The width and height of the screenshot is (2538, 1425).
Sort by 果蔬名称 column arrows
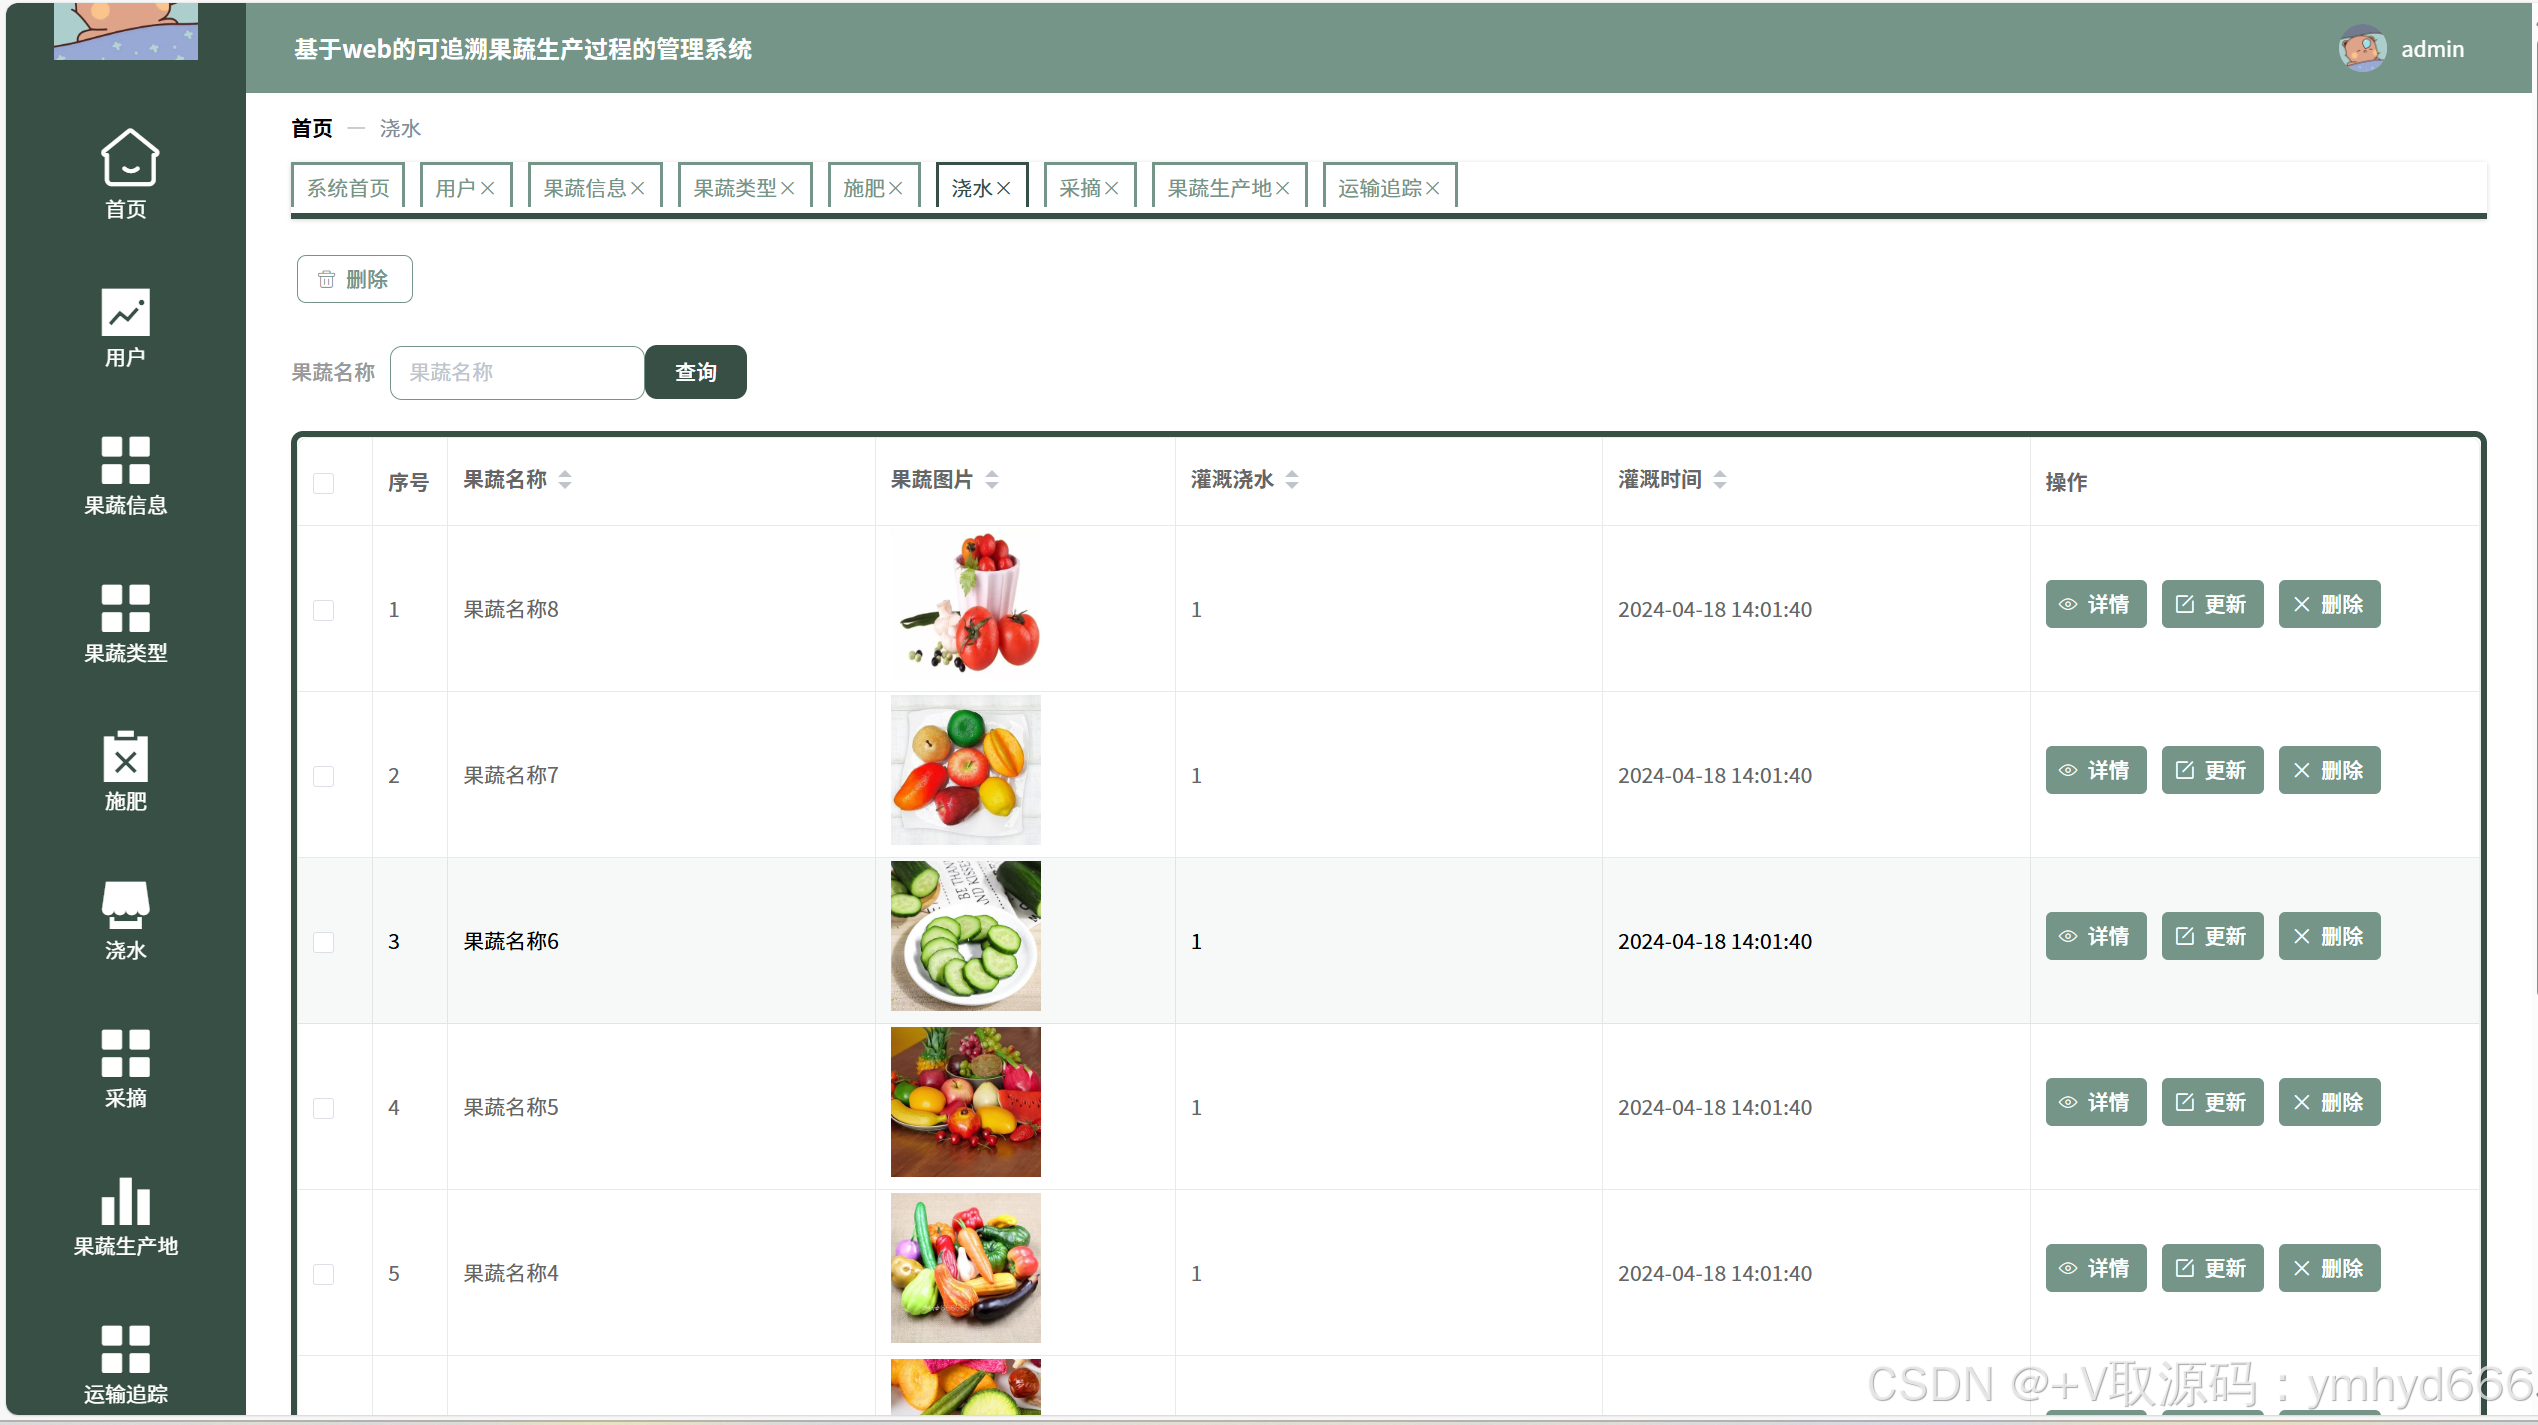pyautogui.click(x=565, y=480)
